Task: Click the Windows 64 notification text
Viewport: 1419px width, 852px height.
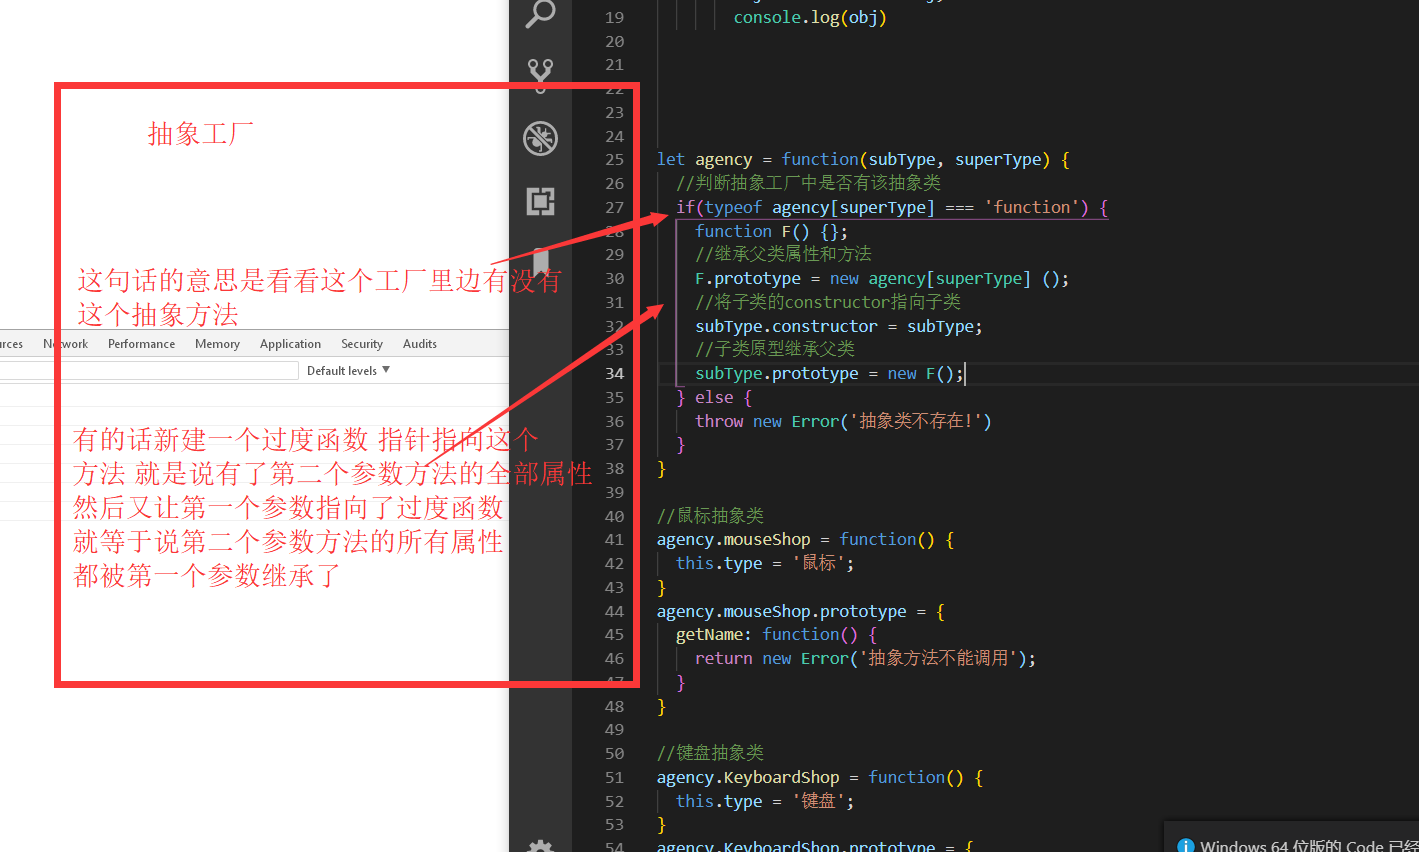Action: [x=1308, y=846]
